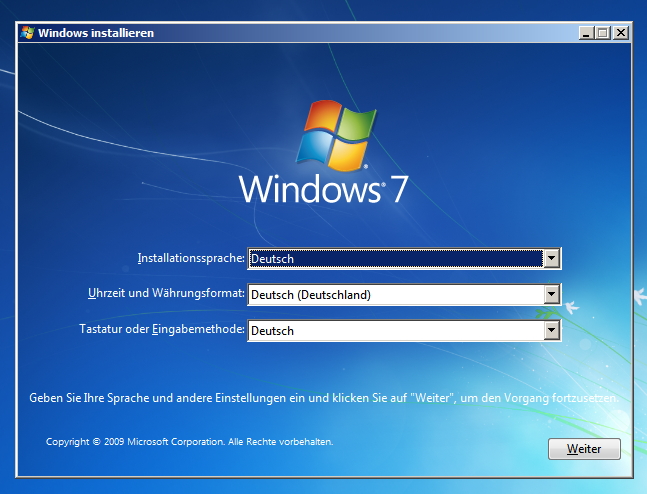
Task: Open the Installationssprache dropdown arrow
Action: click(x=552, y=259)
